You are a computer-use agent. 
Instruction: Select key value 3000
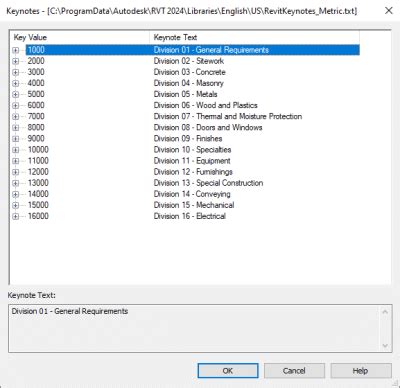pos(36,72)
